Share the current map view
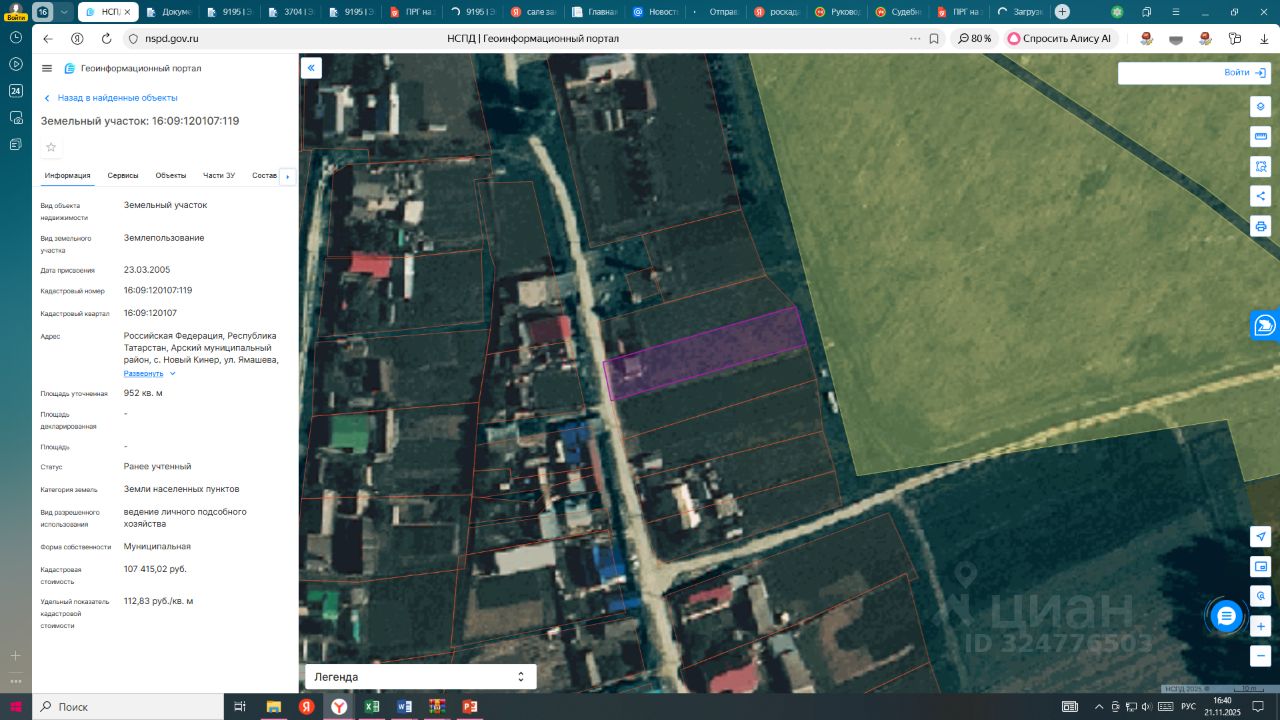The width and height of the screenshot is (1280, 720). point(1260,196)
